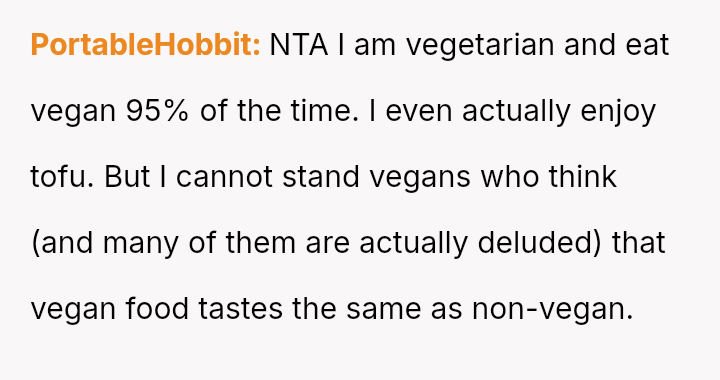Click the word But

pos(127,177)
